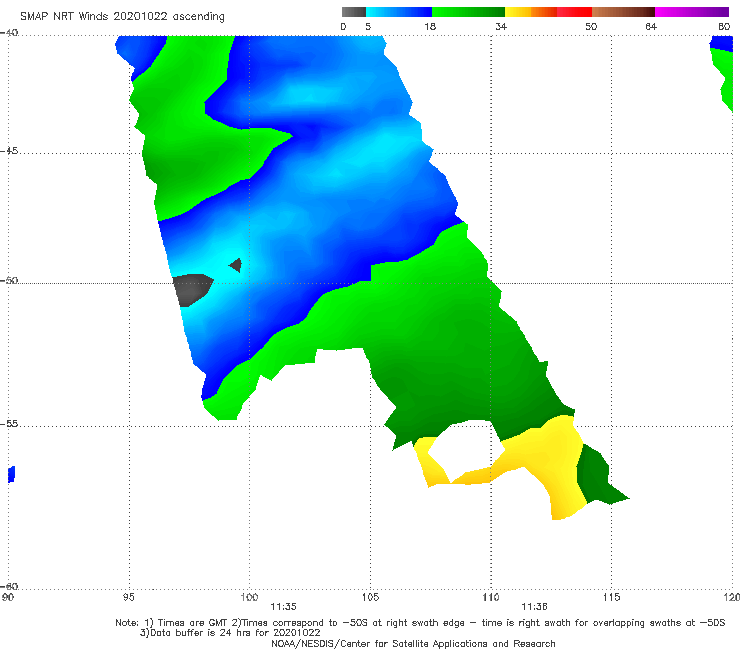Click the latitude label '-55'

point(9,424)
